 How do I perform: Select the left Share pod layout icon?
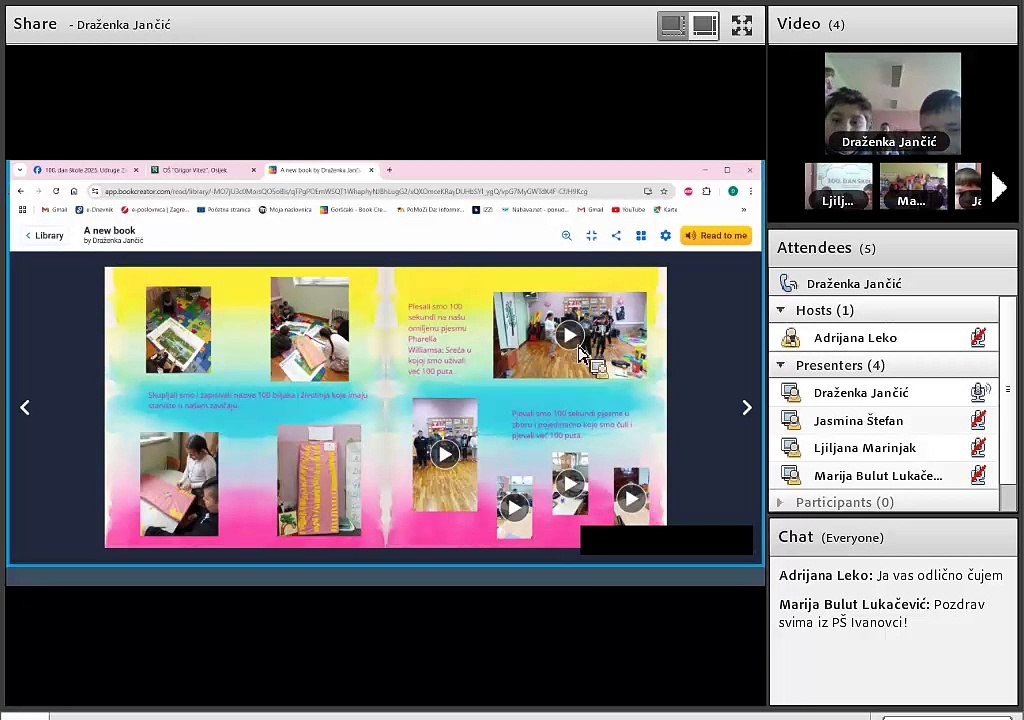(673, 25)
